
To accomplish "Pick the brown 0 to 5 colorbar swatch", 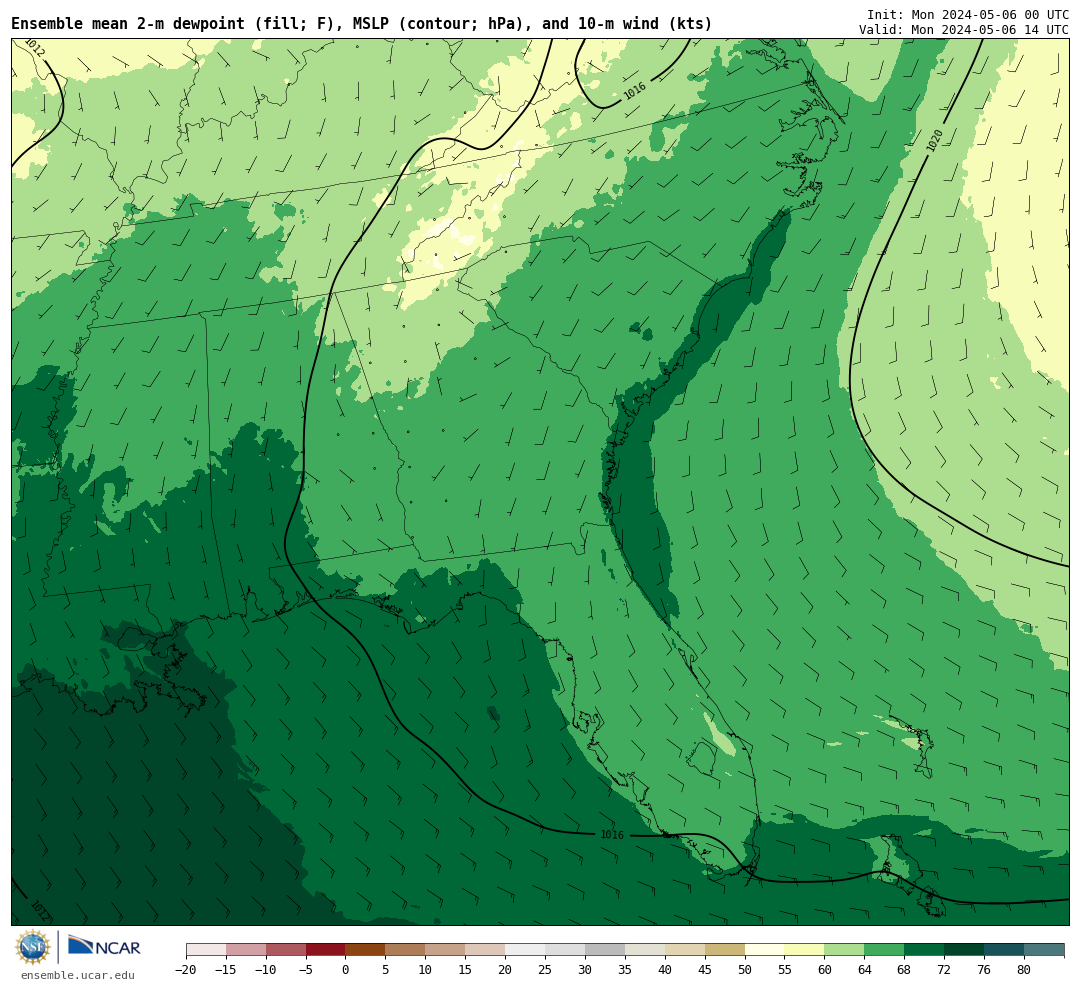I will (365, 950).
